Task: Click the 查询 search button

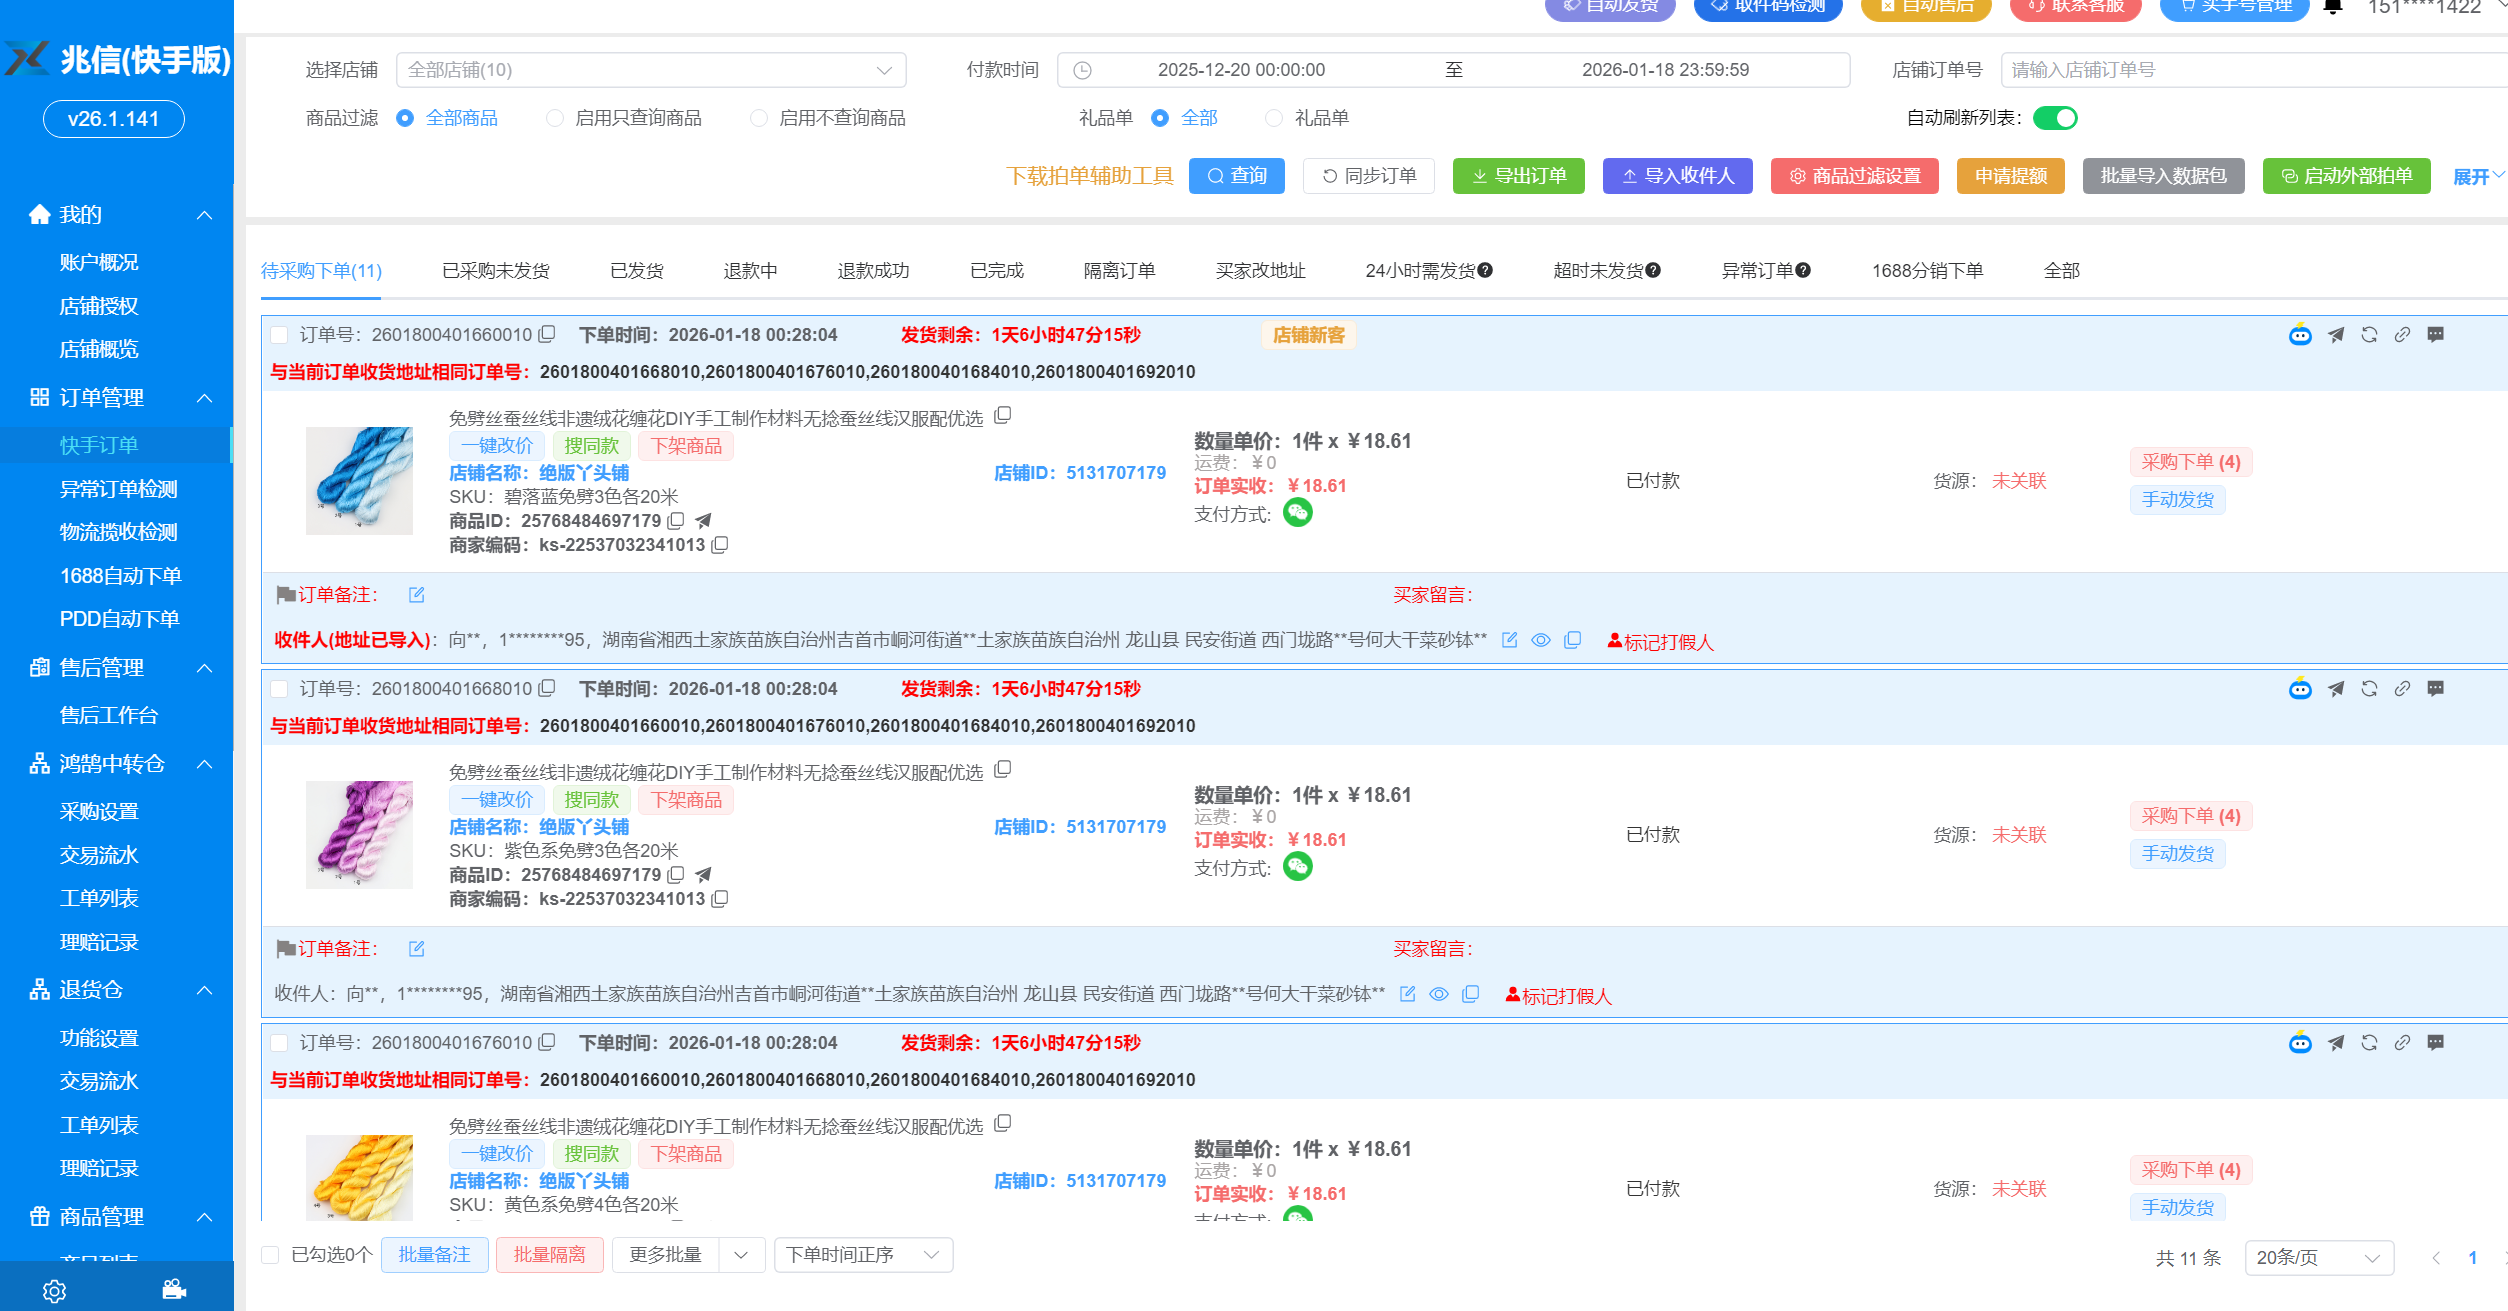Action: point(1237,176)
